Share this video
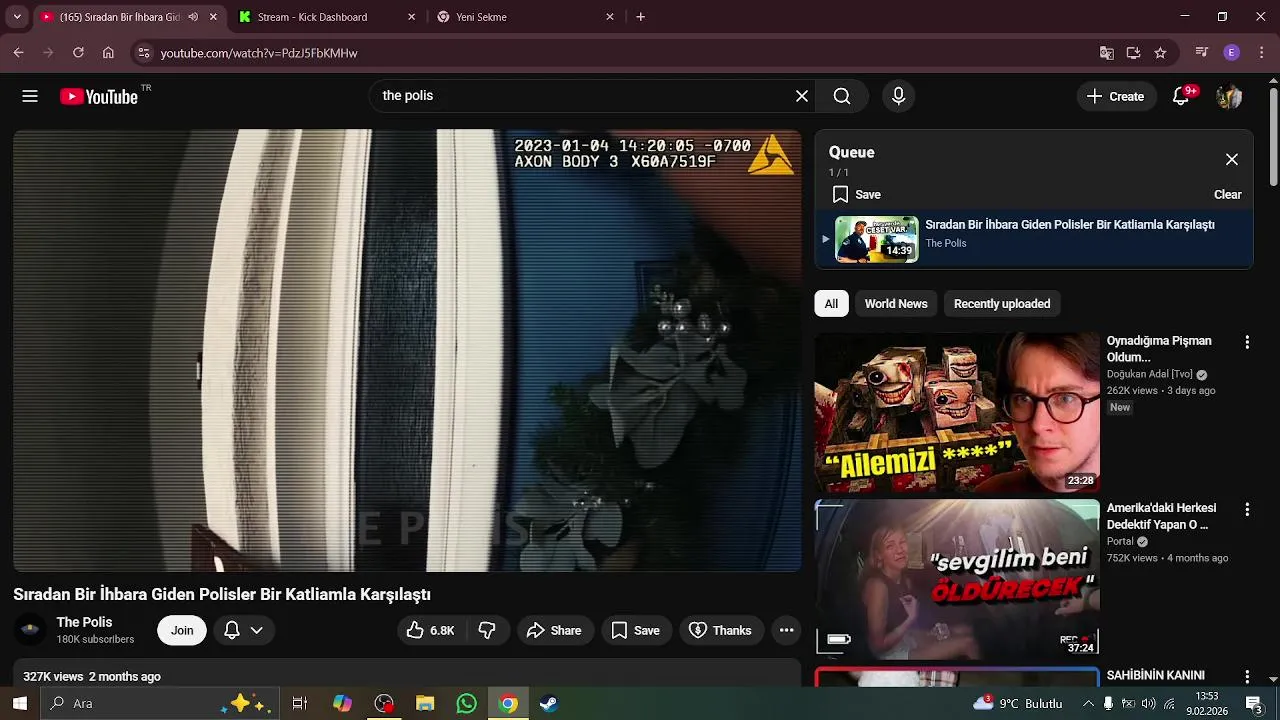1280x720 pixels. (554, 630)
